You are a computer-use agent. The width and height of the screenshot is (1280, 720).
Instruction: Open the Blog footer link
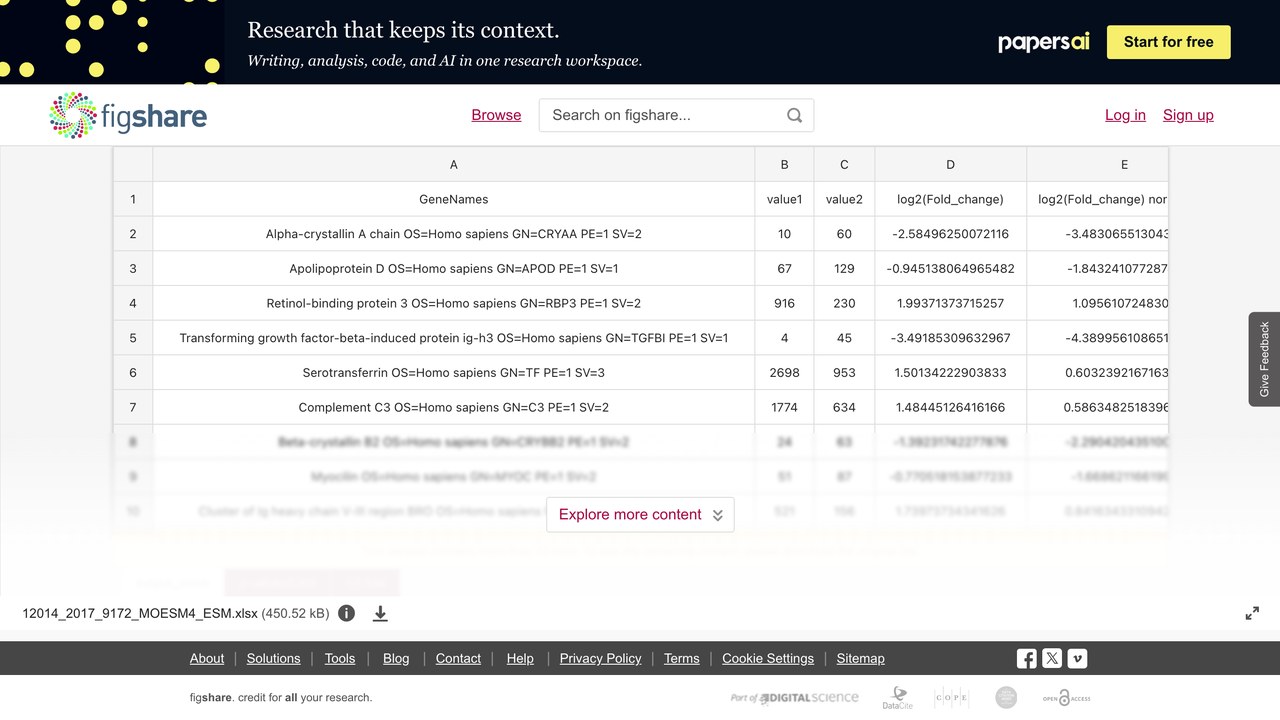coord(396,658)
